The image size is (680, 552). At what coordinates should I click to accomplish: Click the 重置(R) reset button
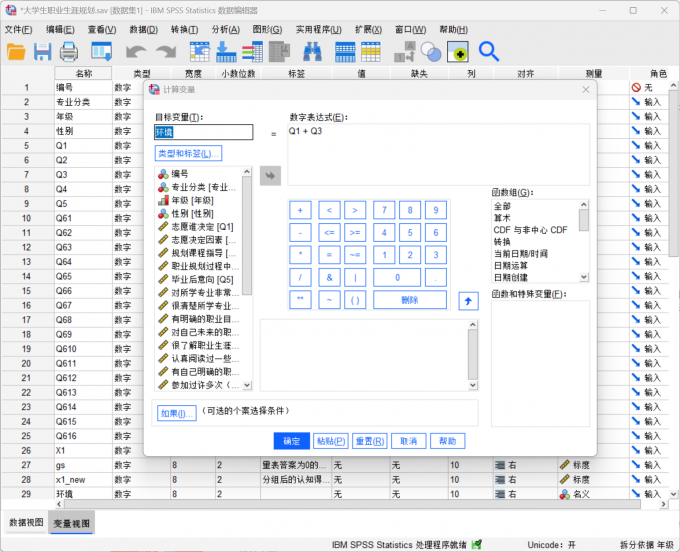[370, 441]
